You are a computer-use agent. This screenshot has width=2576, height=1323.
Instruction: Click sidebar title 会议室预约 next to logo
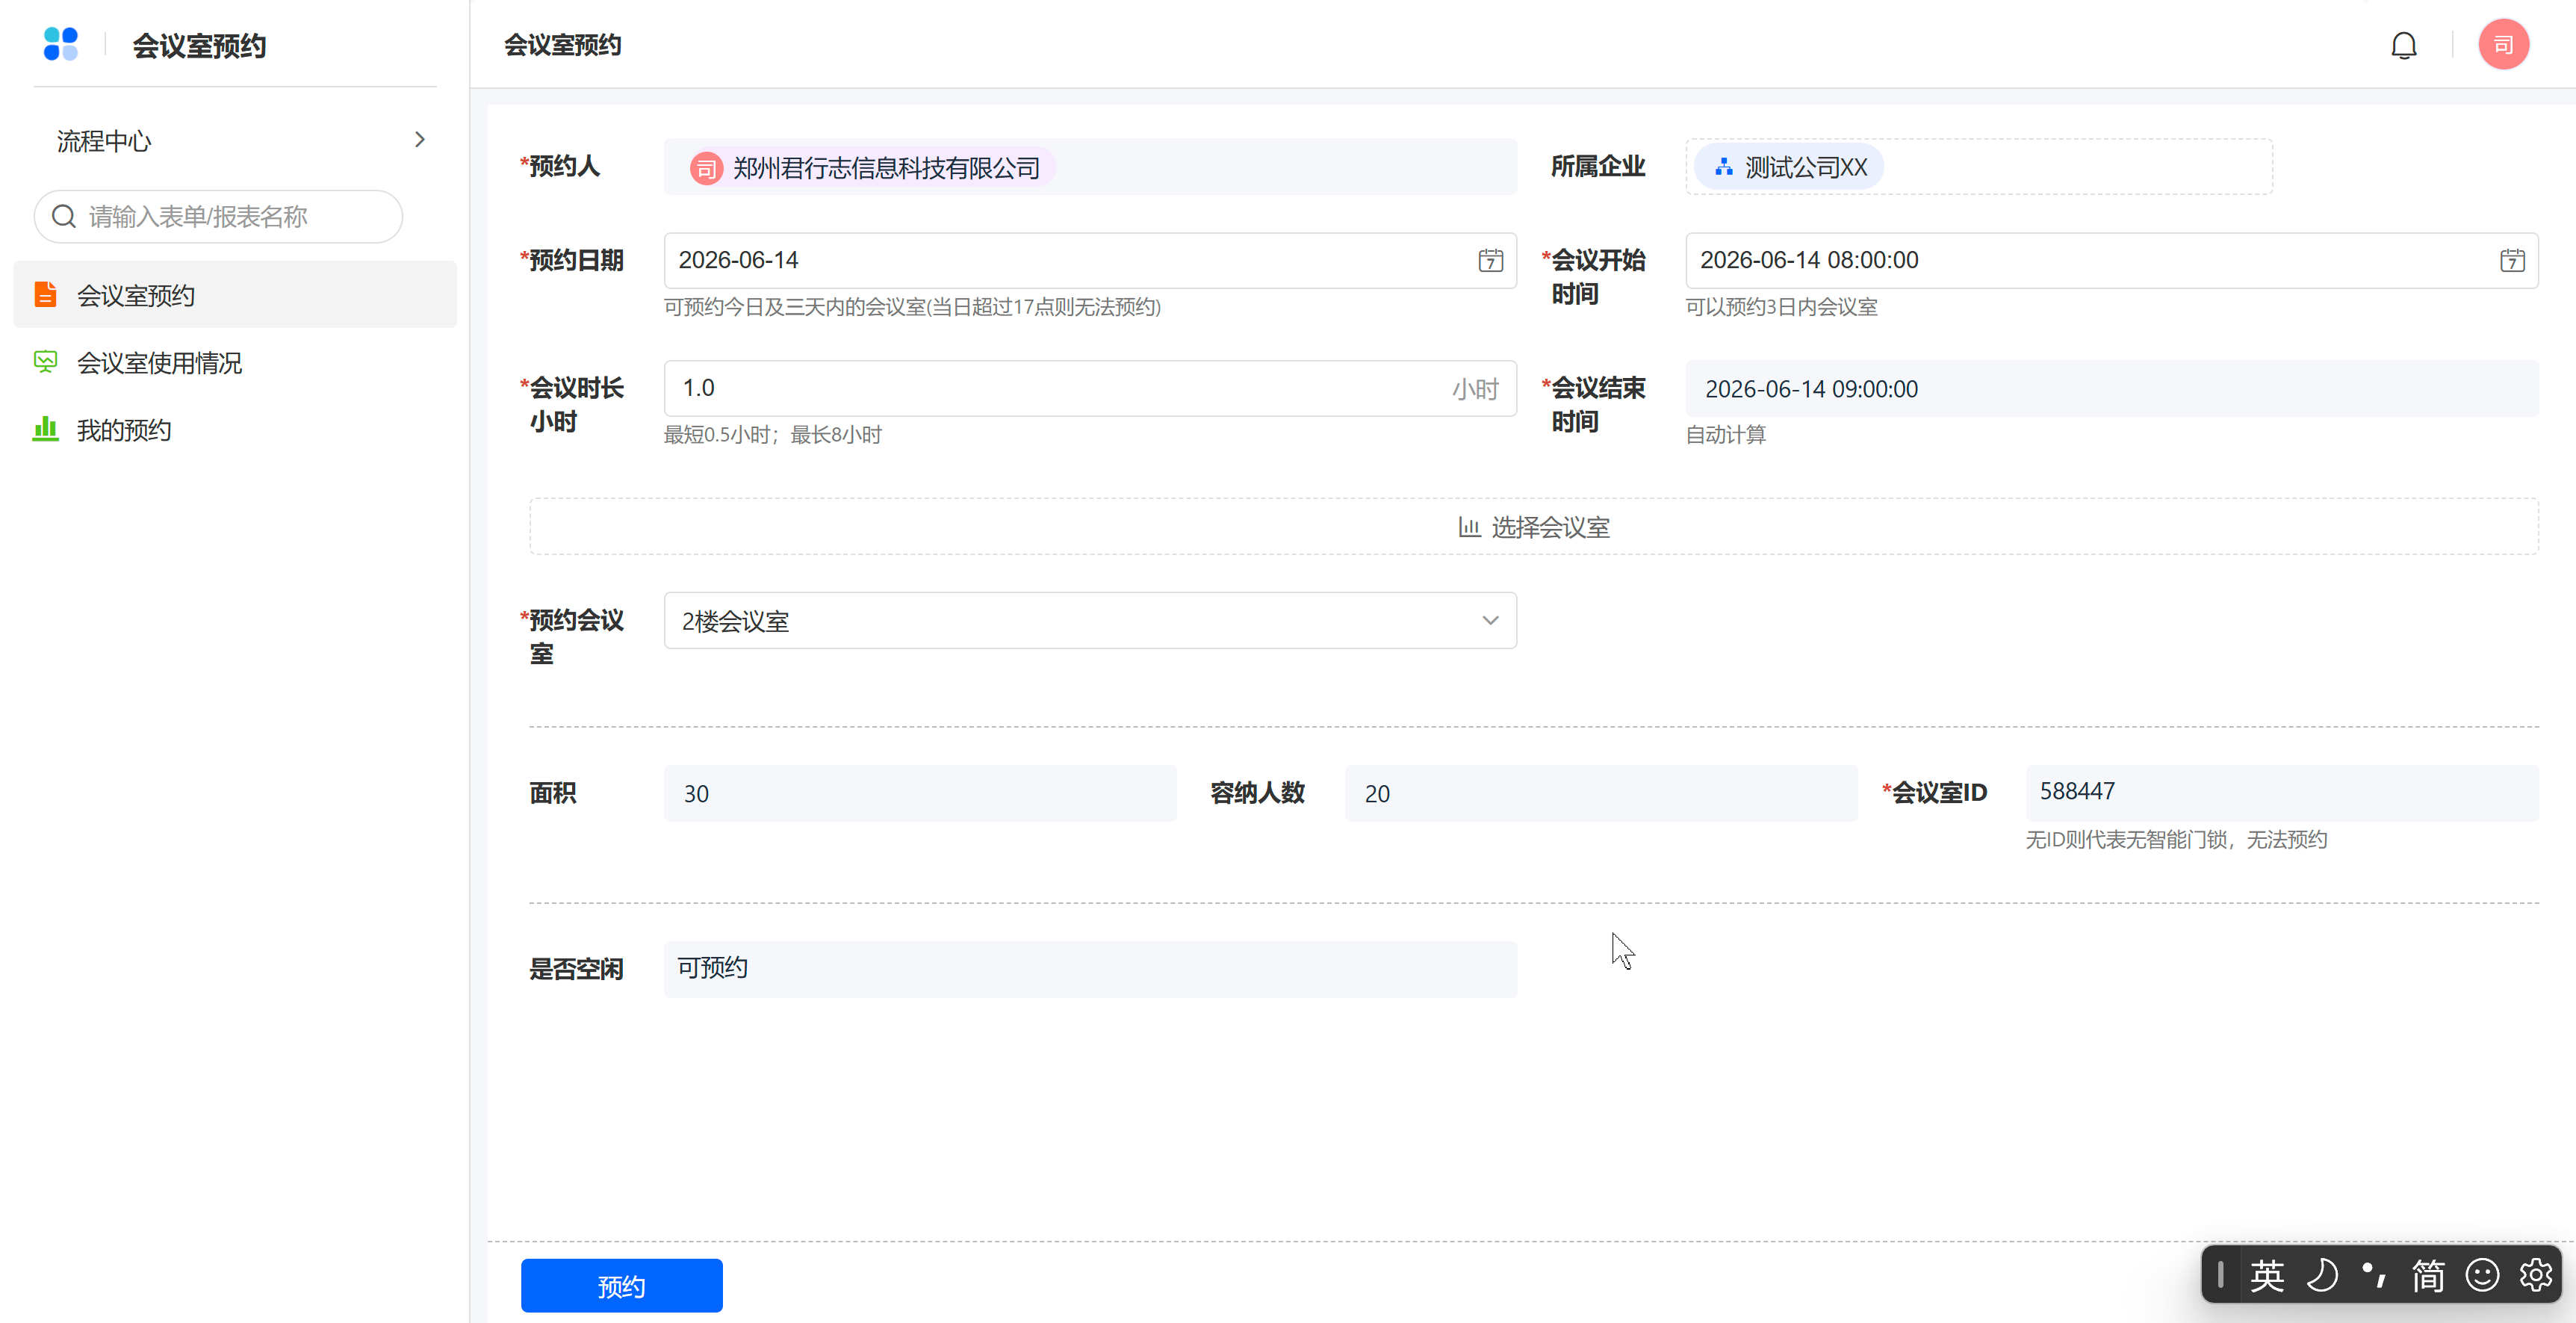[199, 46]
